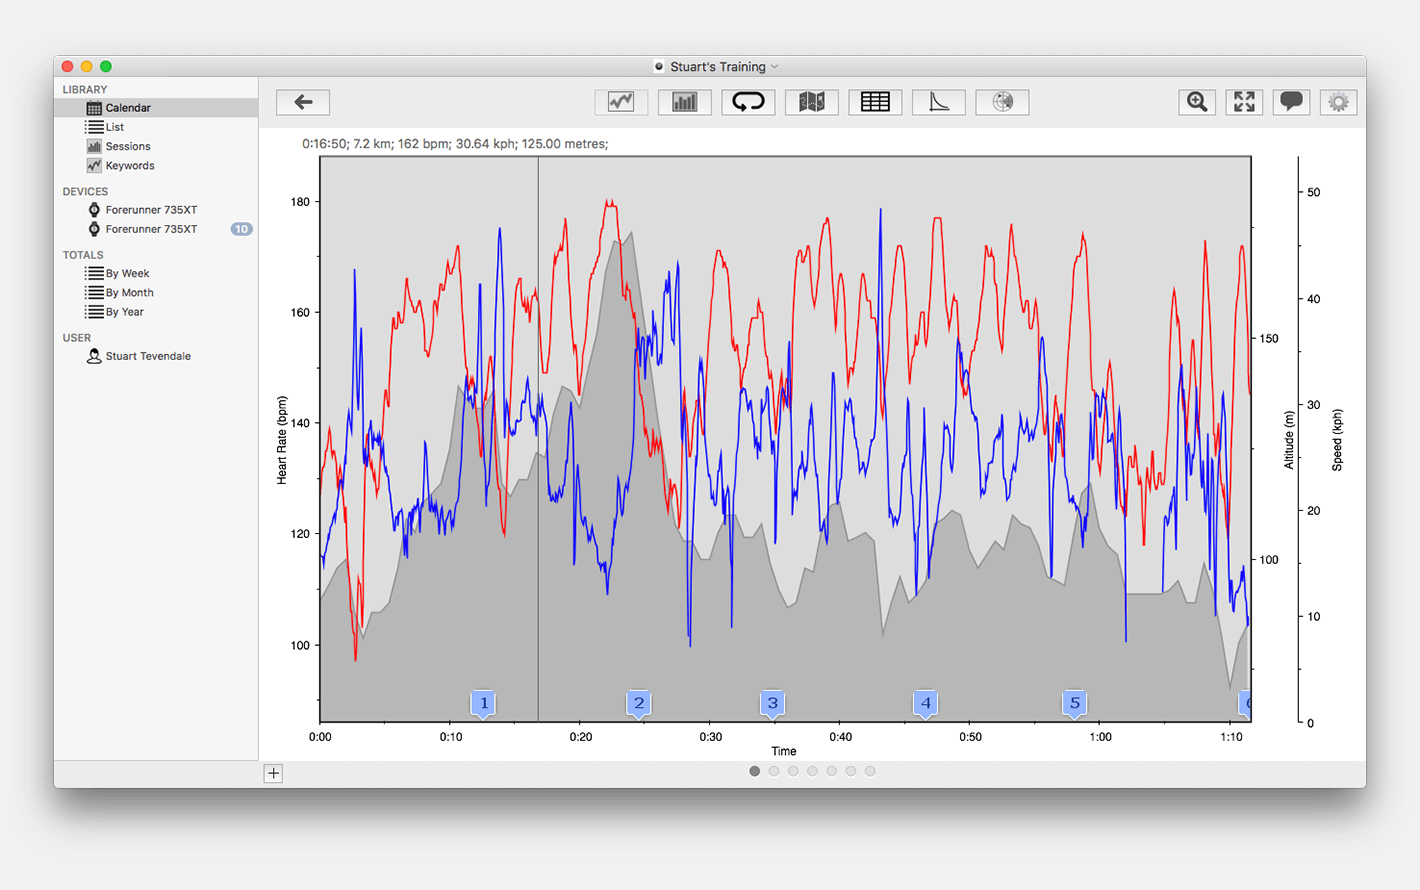1420x890 pixels.
Task: Click the plus button below the sidebar
Action: click(x=273, y=773)
